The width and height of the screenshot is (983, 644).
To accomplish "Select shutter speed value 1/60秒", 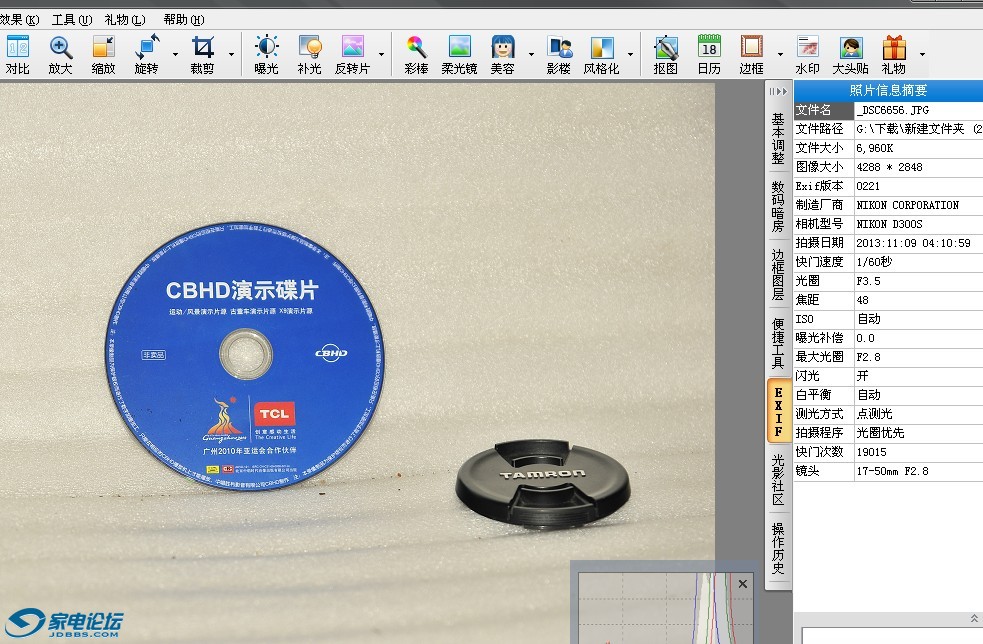I will [x=874, y=262].
